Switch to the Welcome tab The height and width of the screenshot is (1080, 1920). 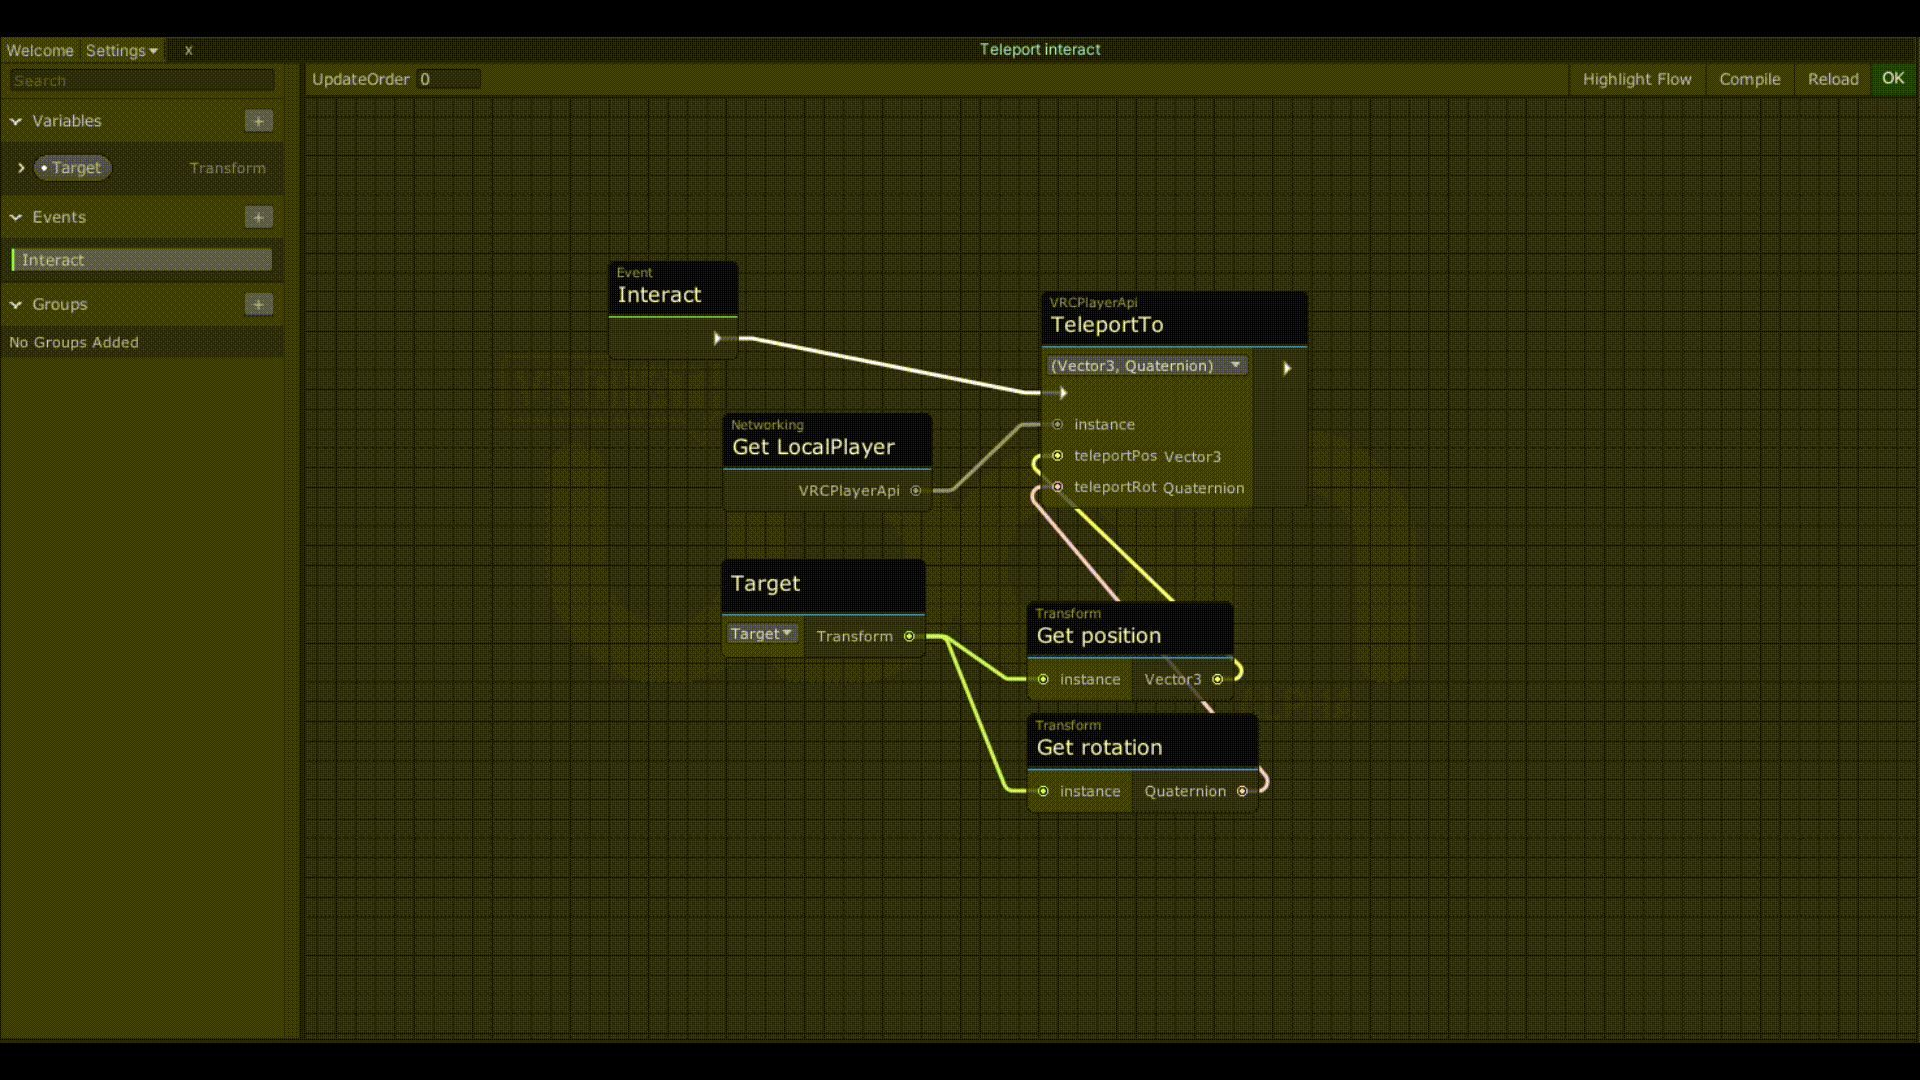pyautogui.click(x=40, y=50)
